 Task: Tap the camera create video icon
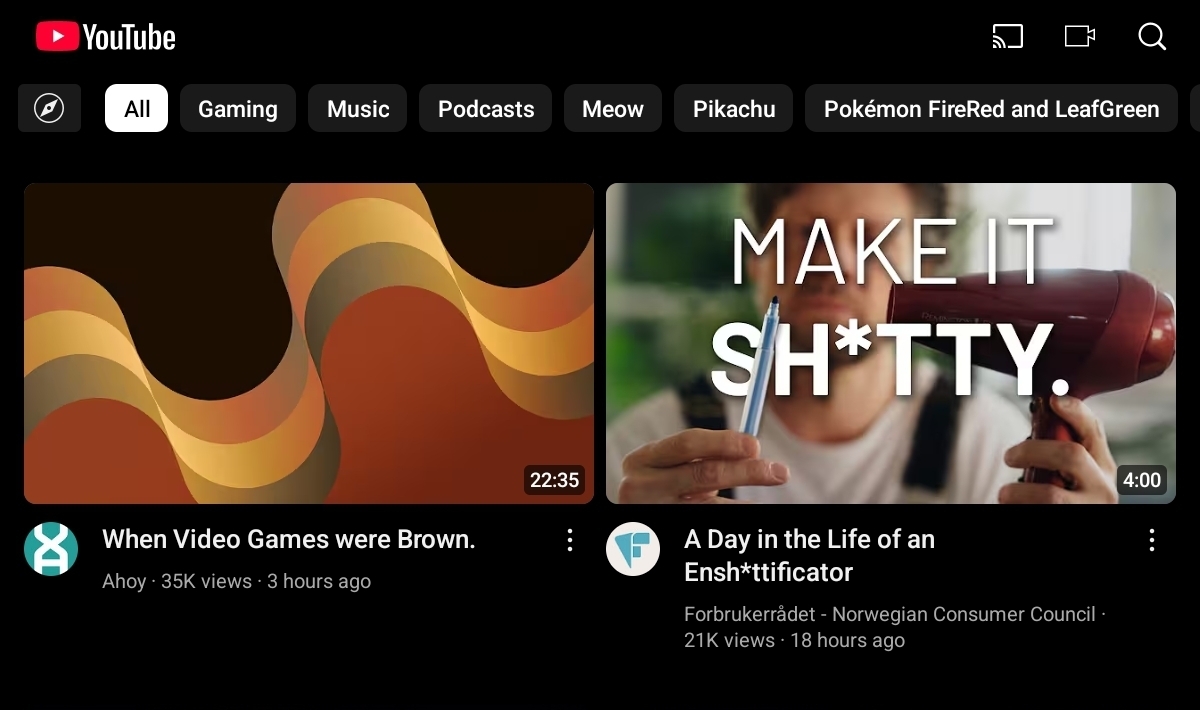pyautogui.click(x=1079, y=37)
